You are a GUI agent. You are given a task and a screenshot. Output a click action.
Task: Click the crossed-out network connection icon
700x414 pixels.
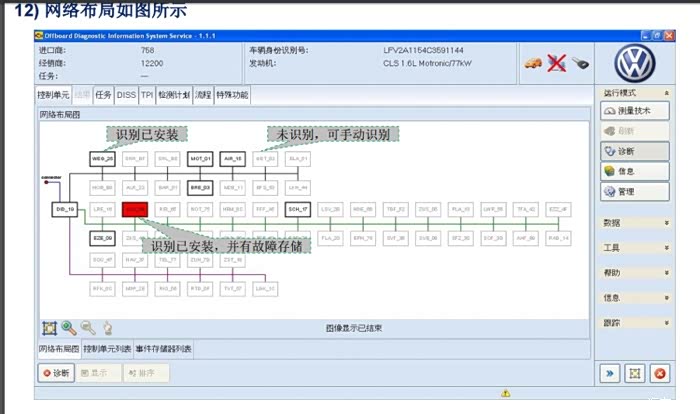556,63
